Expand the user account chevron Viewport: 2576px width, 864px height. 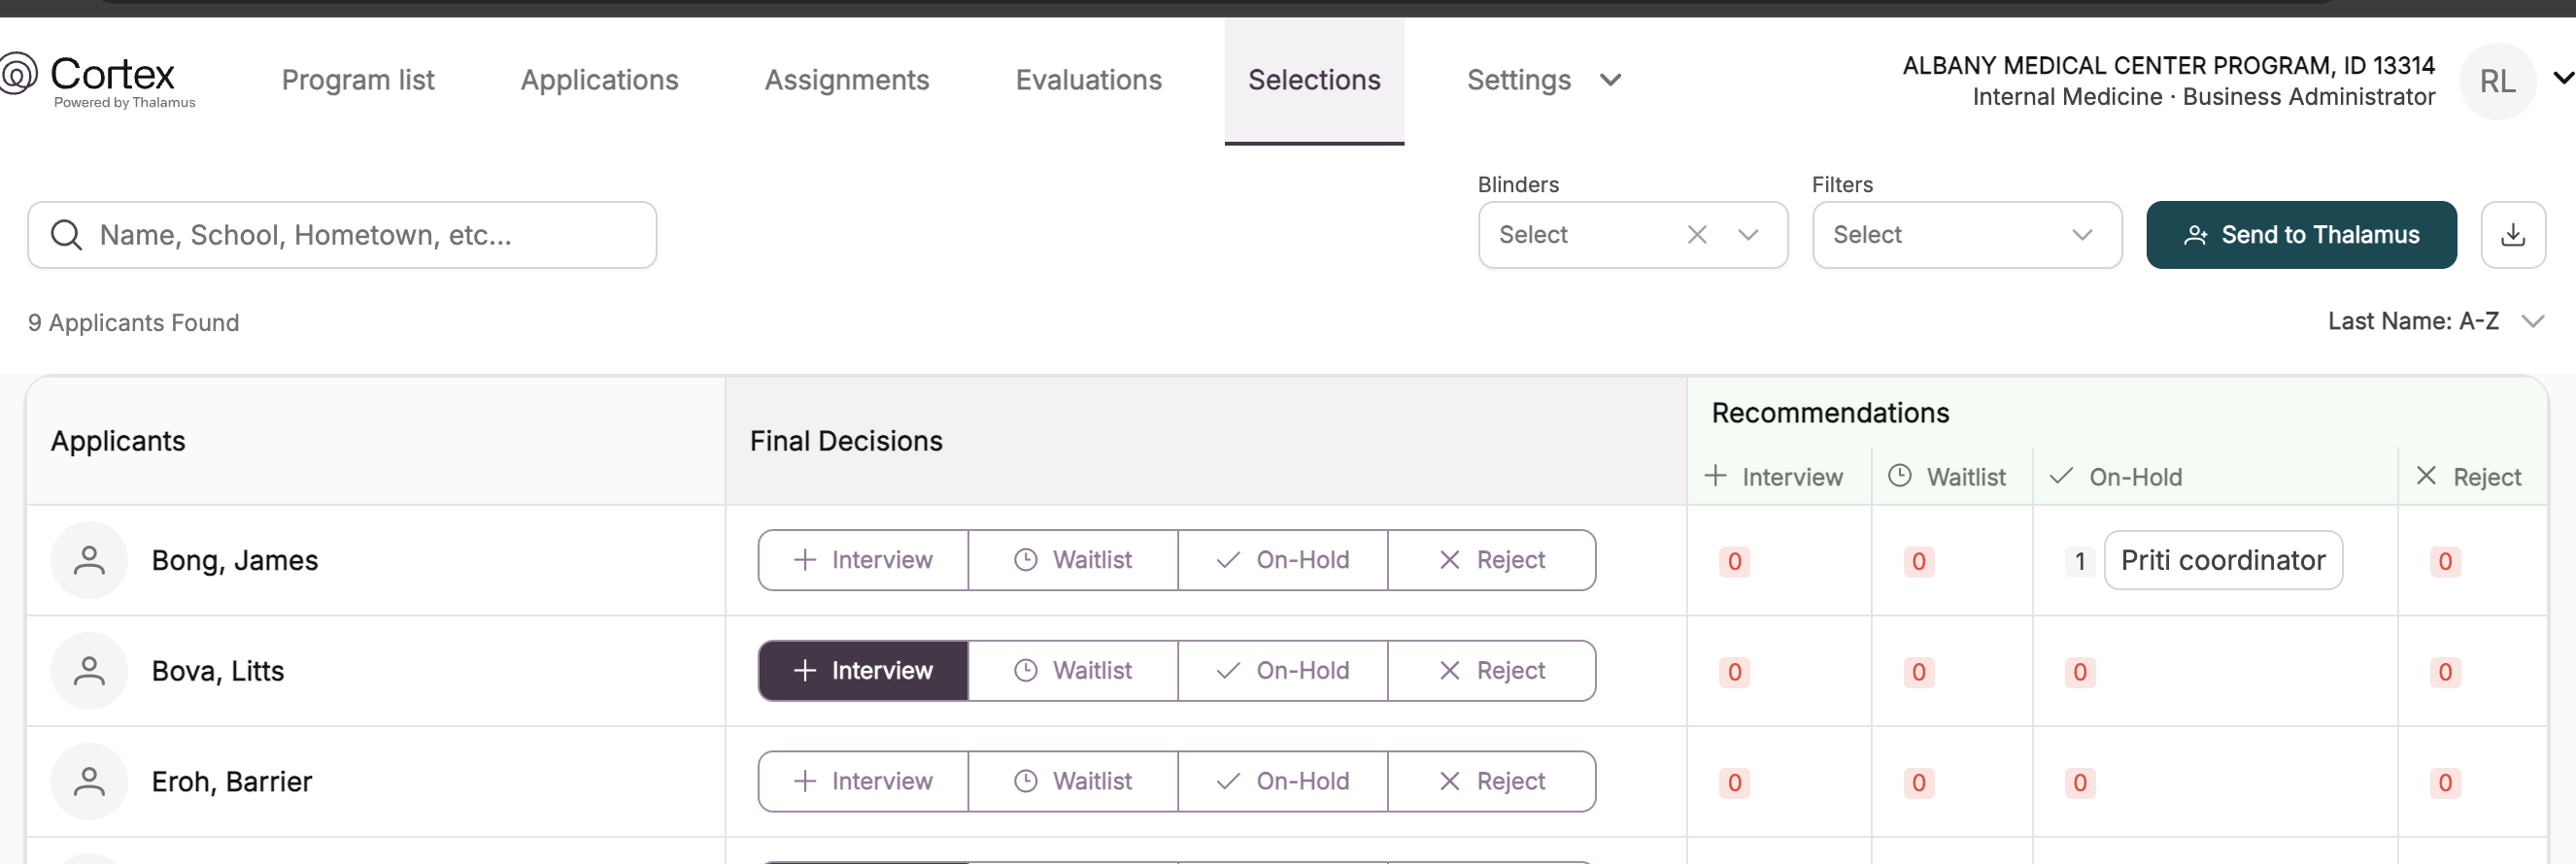[2562, 78]
